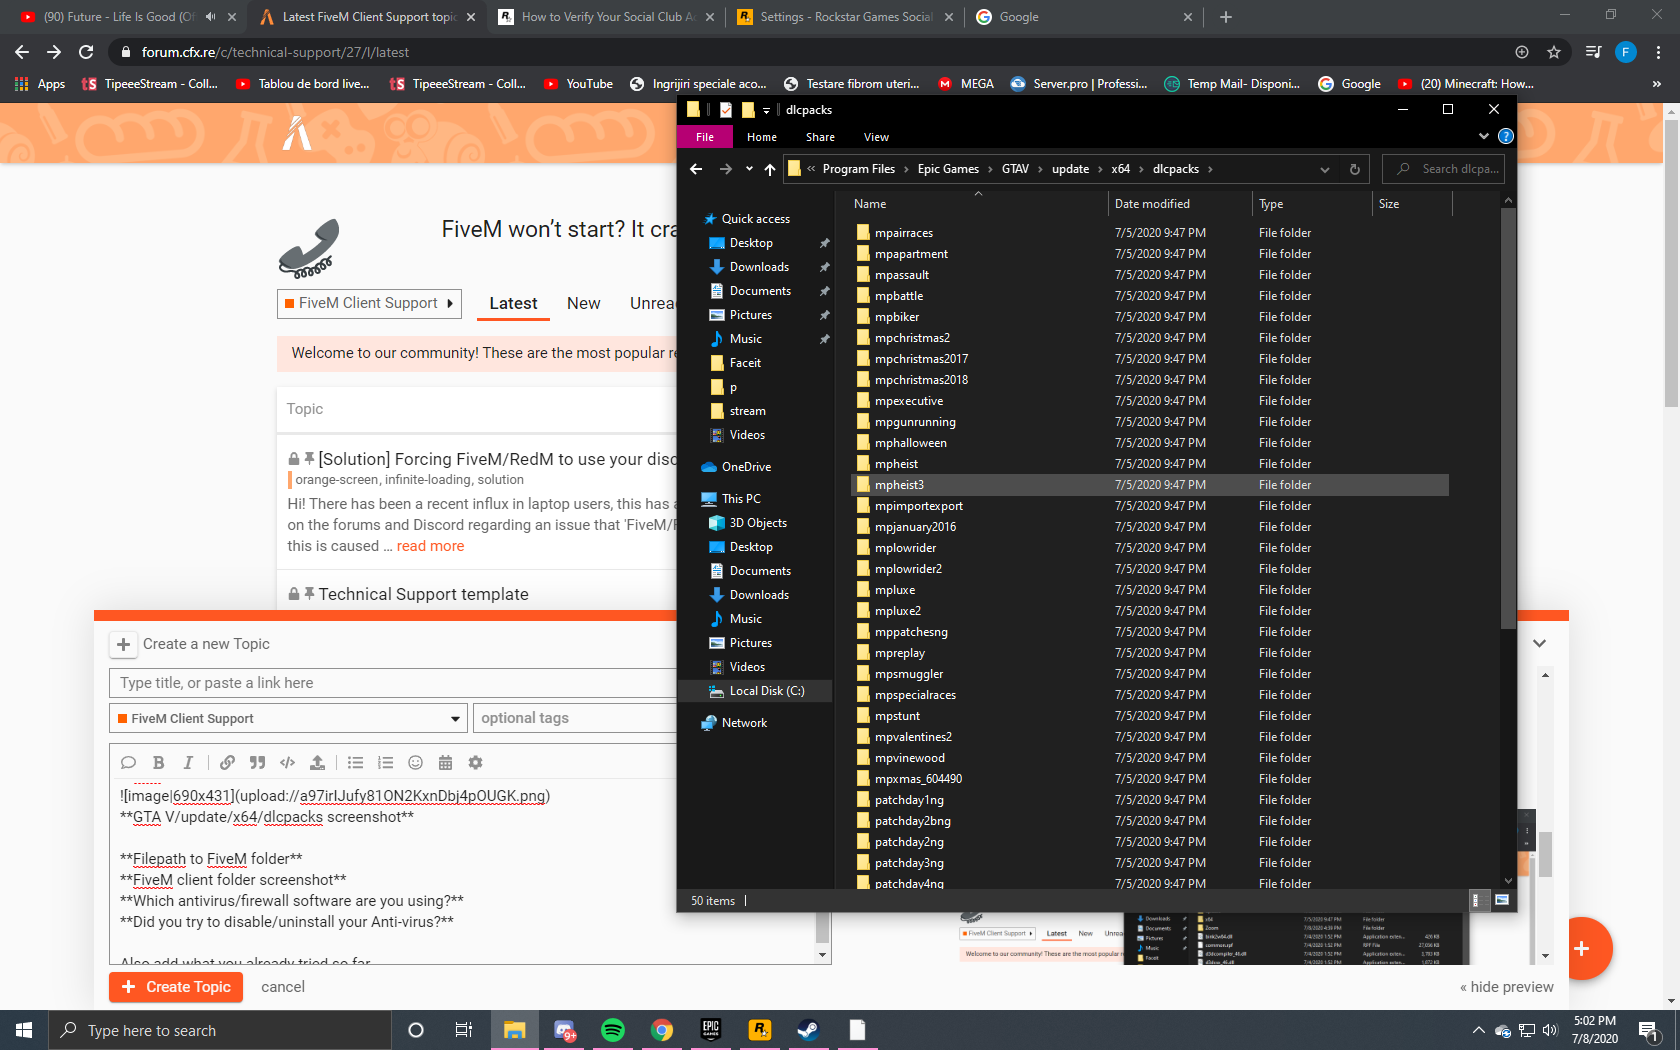Click the Explorer file list vertical scrollbar
Screen dimensions: 1680x1050
point(1508,417)
